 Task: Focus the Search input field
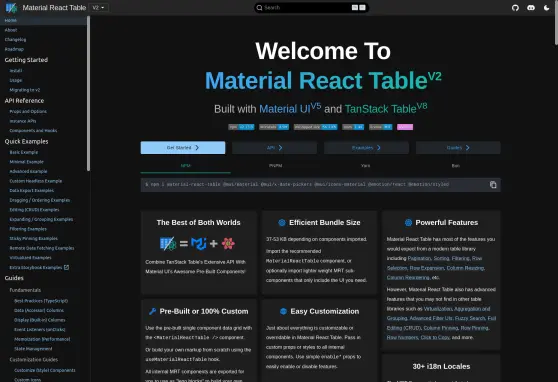pos(311,7)
